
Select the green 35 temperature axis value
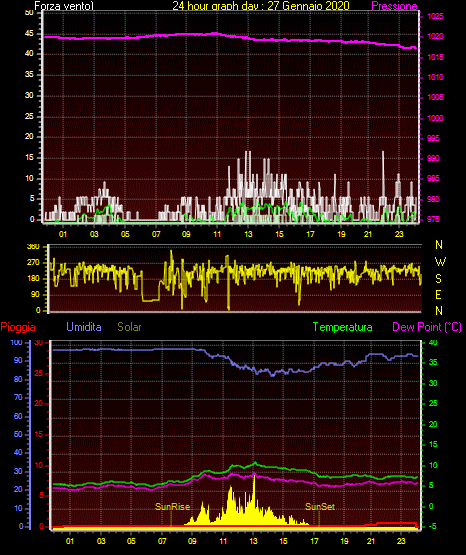tap(433, 362)
